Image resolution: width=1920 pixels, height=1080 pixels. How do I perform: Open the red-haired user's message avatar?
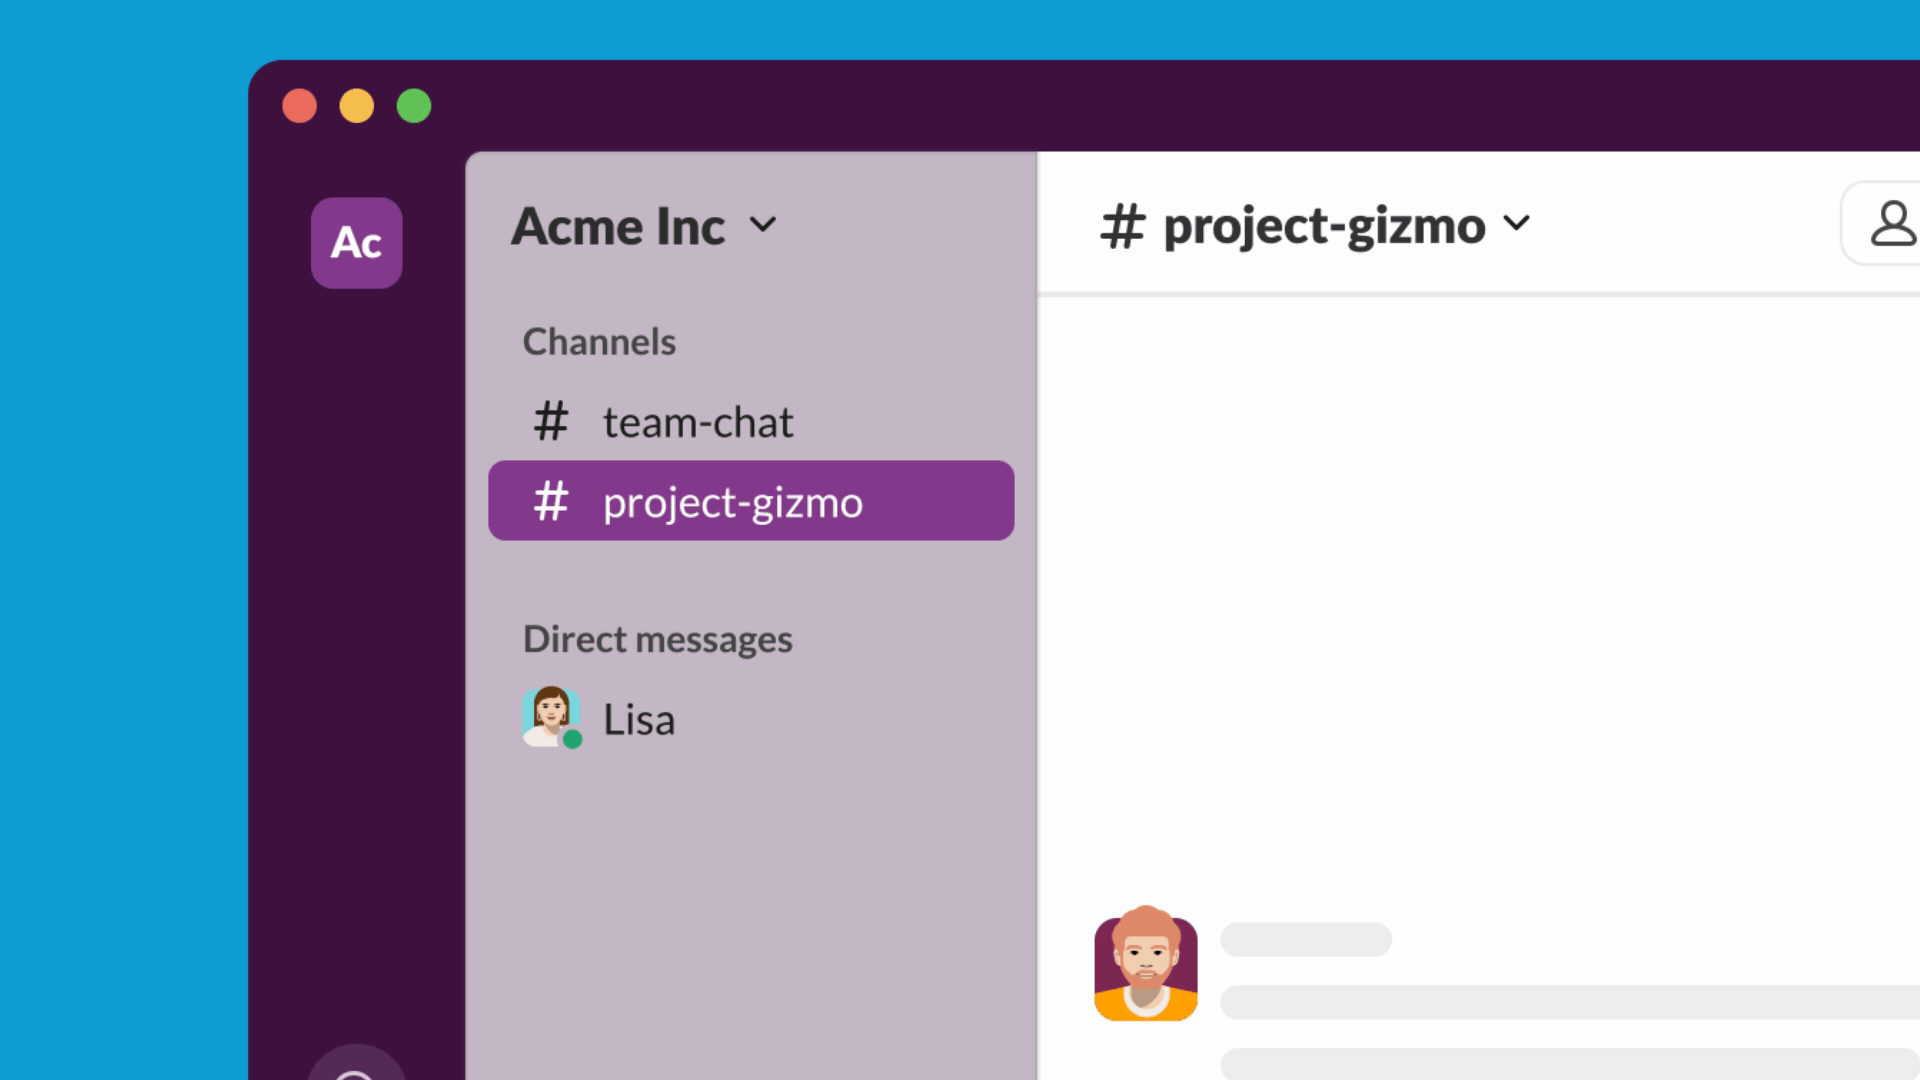pyautogui.click(x=1146, y=964)
